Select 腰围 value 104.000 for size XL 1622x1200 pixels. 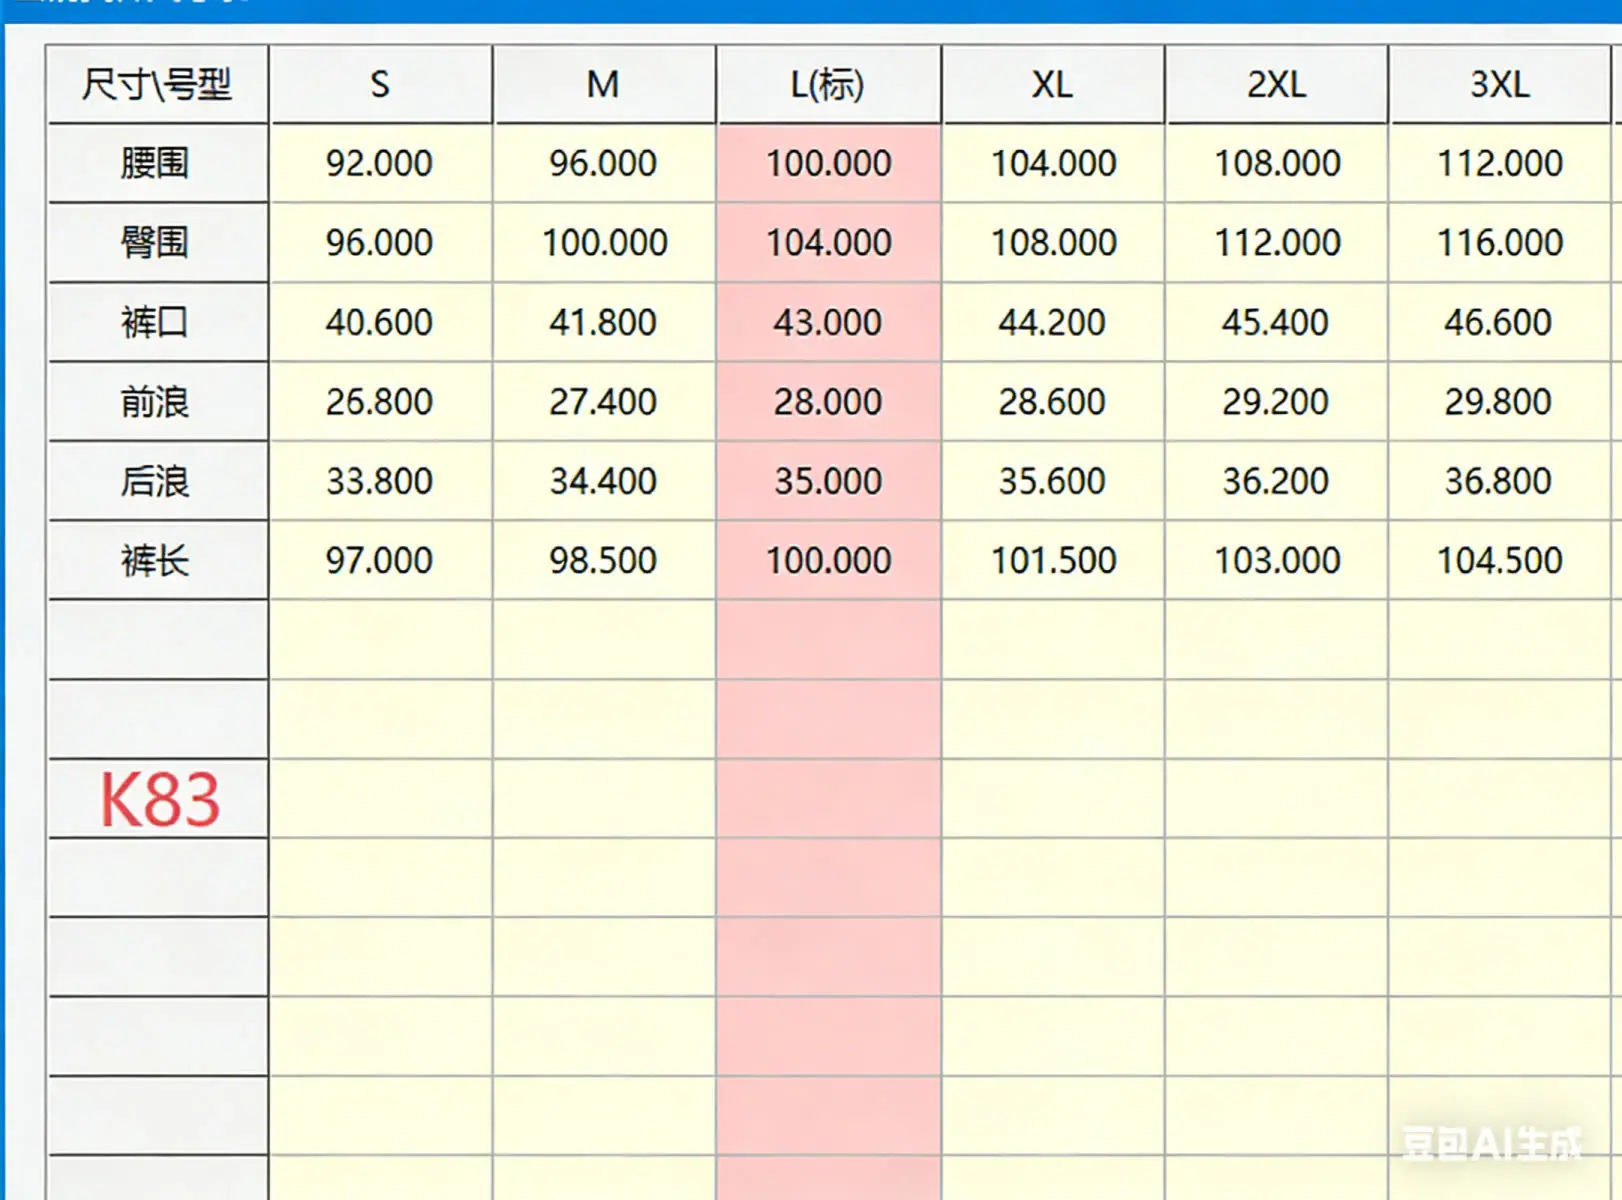point(1053,163)
